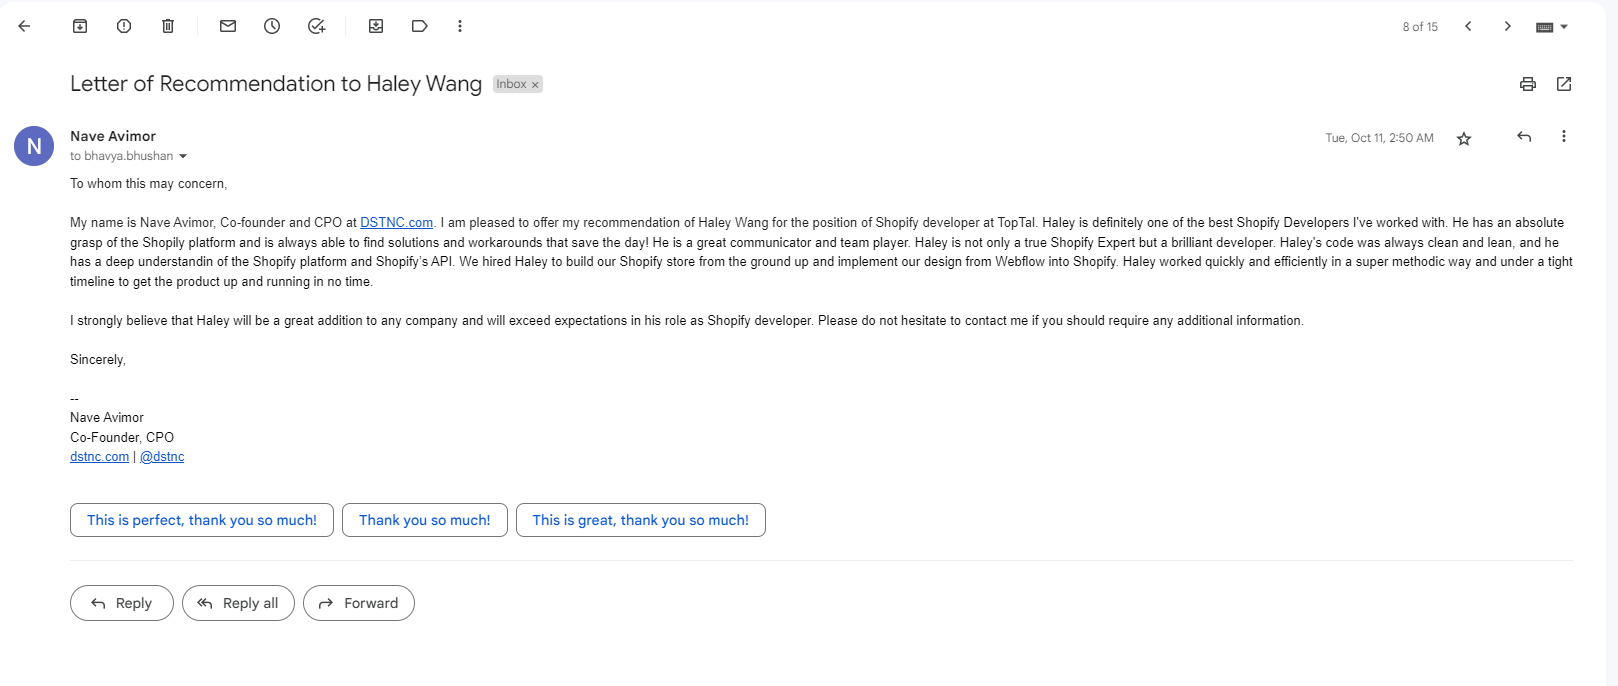This screenshot has height=686, width=1618.
Task: Print the whole conversation
Action: tap(1528, 84)
